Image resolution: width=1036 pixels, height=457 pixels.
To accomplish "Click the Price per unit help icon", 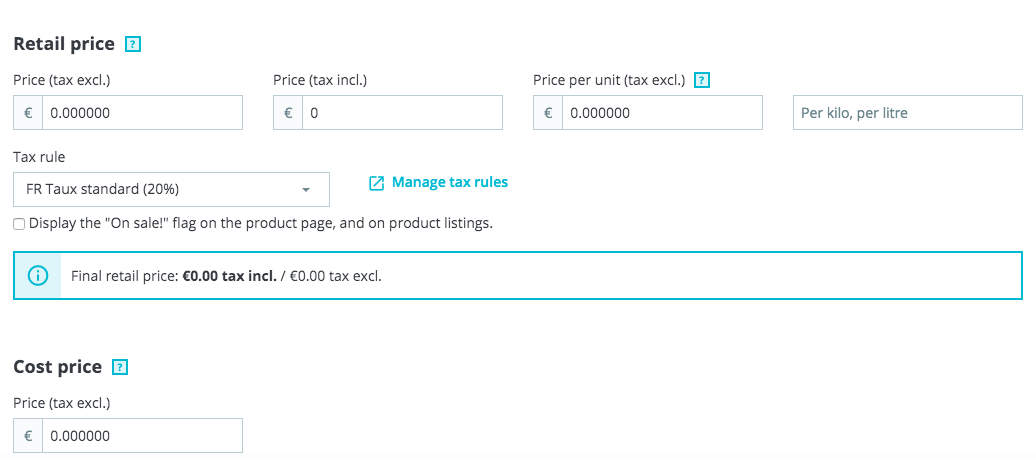I will [x=702, y=81].
